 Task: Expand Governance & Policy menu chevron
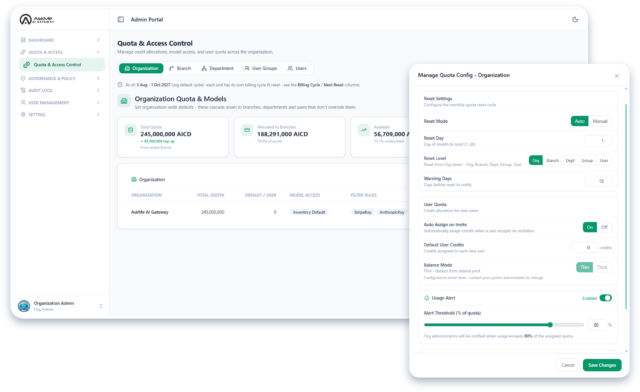tap(98, 78)
